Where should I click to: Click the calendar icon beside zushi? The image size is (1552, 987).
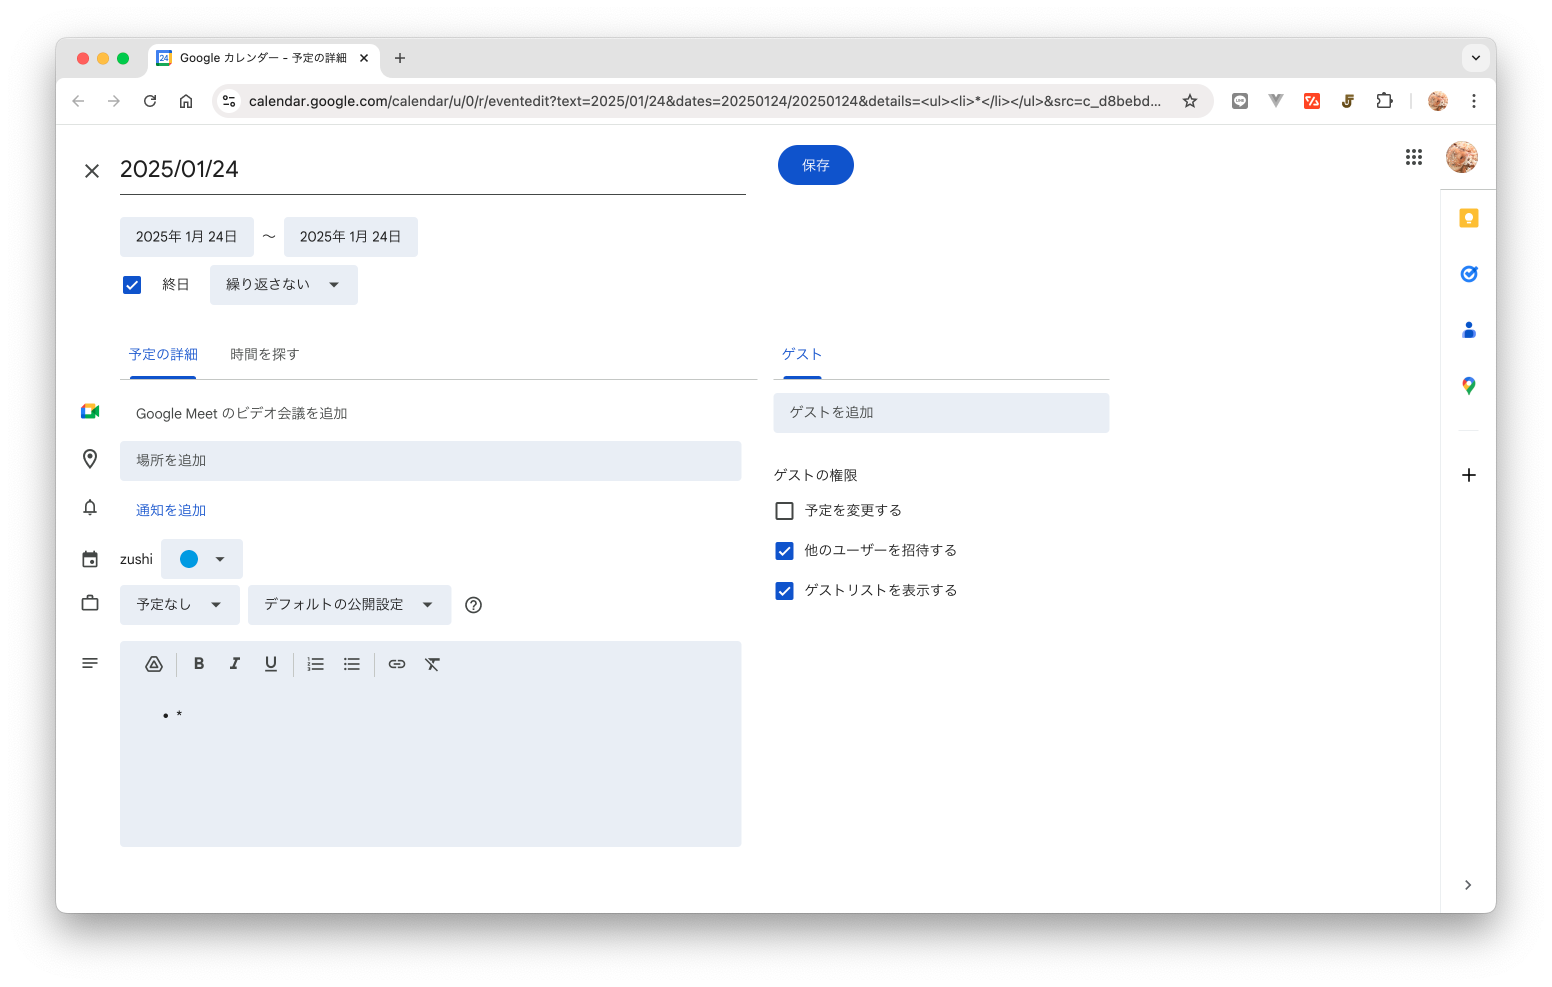tap(90, 559)
